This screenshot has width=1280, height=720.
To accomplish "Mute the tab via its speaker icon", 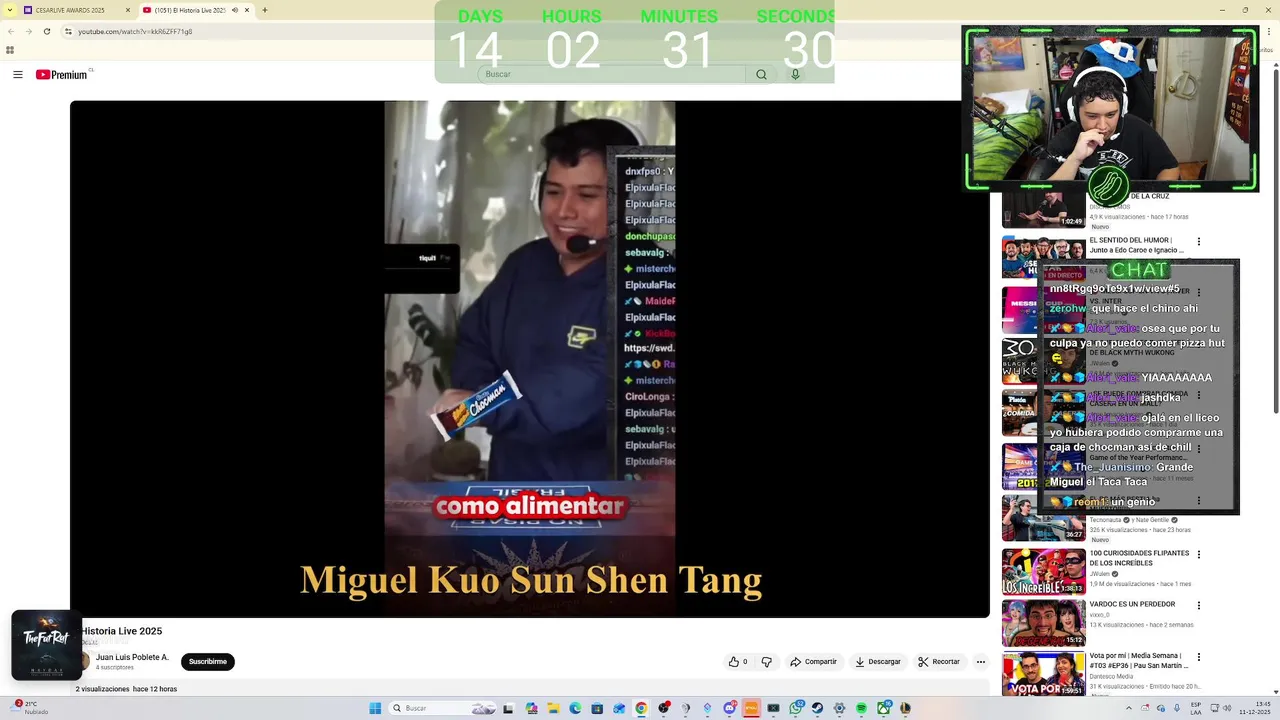I will point(235,10).
